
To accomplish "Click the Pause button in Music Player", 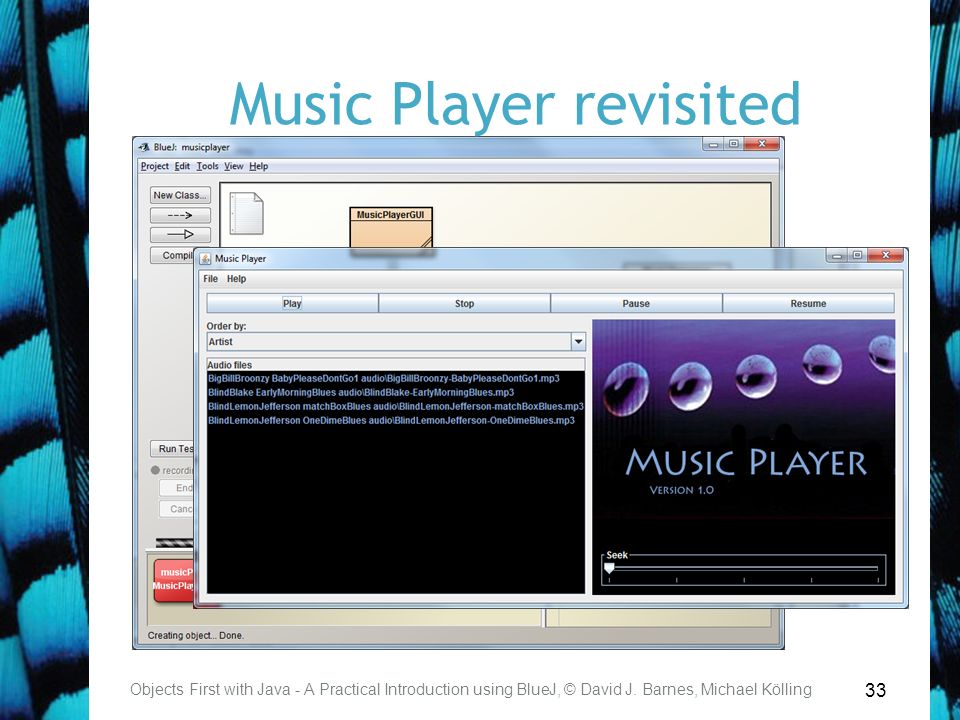I will tap(636, 303).
